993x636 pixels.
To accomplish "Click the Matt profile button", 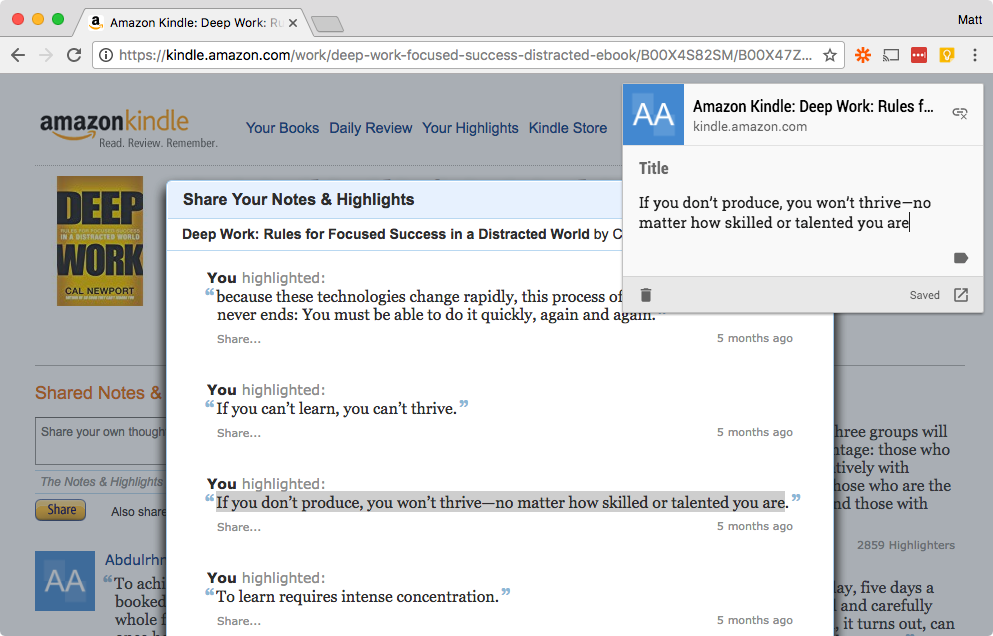I will [970, 20].
